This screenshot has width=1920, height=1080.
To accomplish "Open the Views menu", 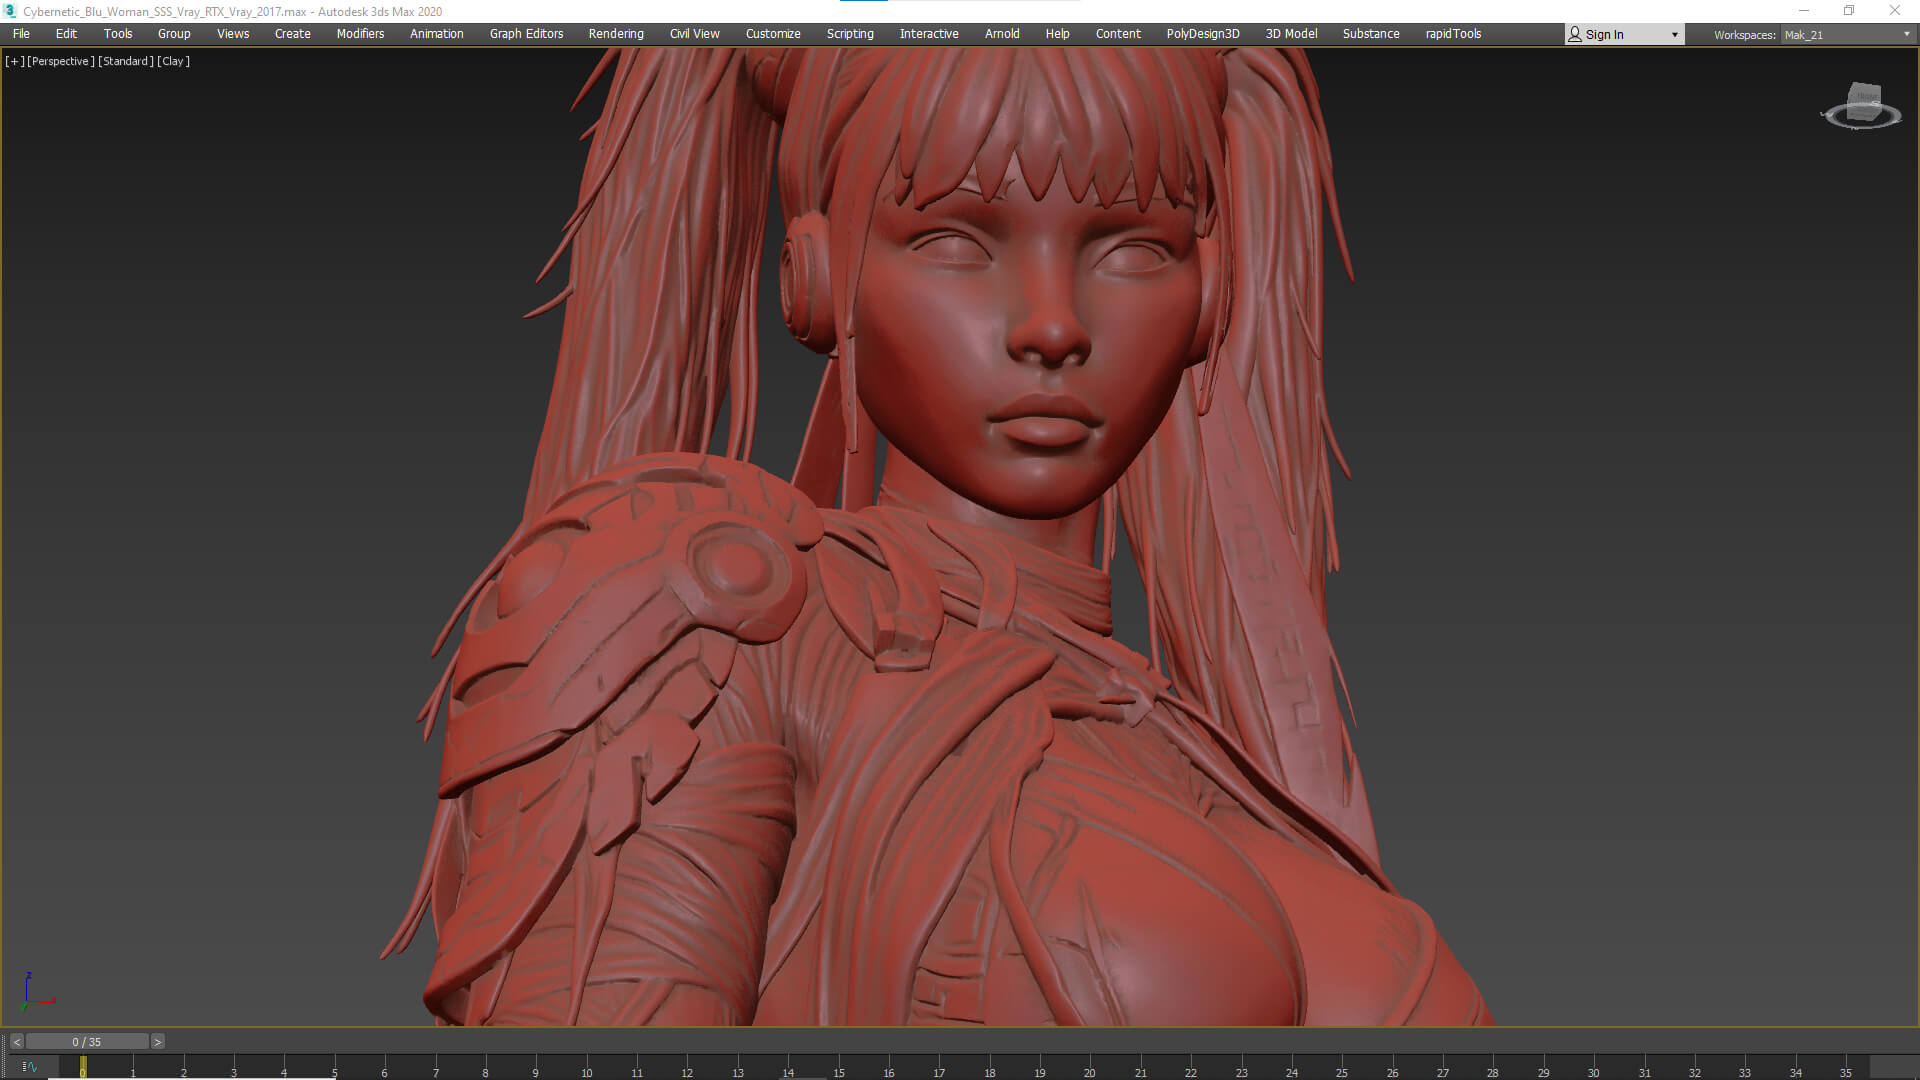I will [x=233, y=34].
